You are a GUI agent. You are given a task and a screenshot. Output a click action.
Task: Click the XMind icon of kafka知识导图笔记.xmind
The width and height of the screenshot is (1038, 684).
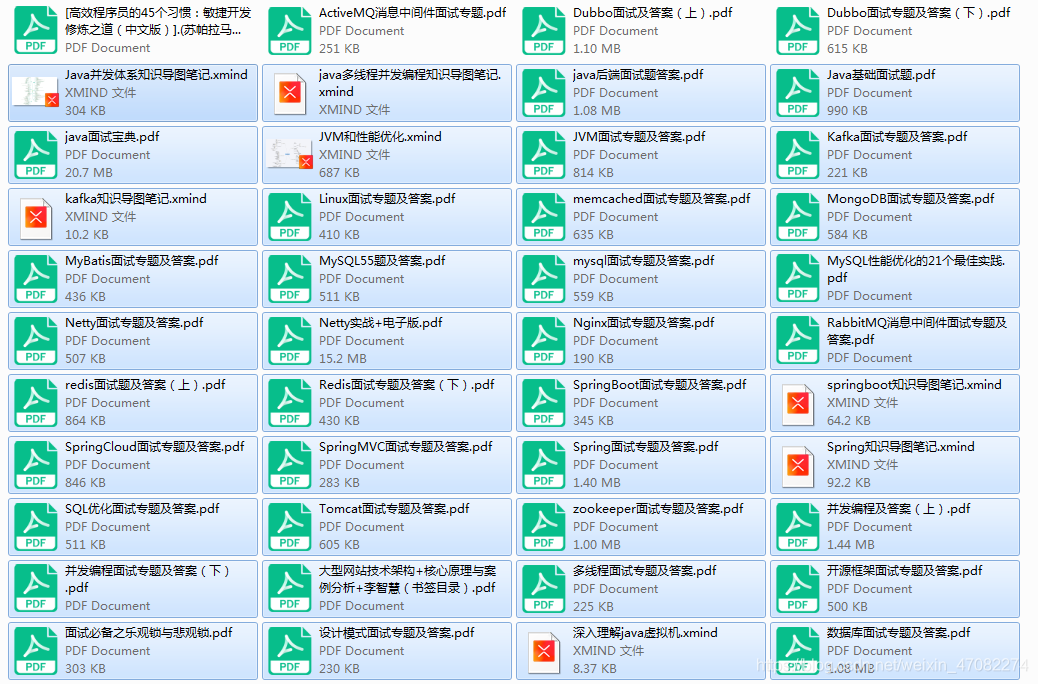36,217
